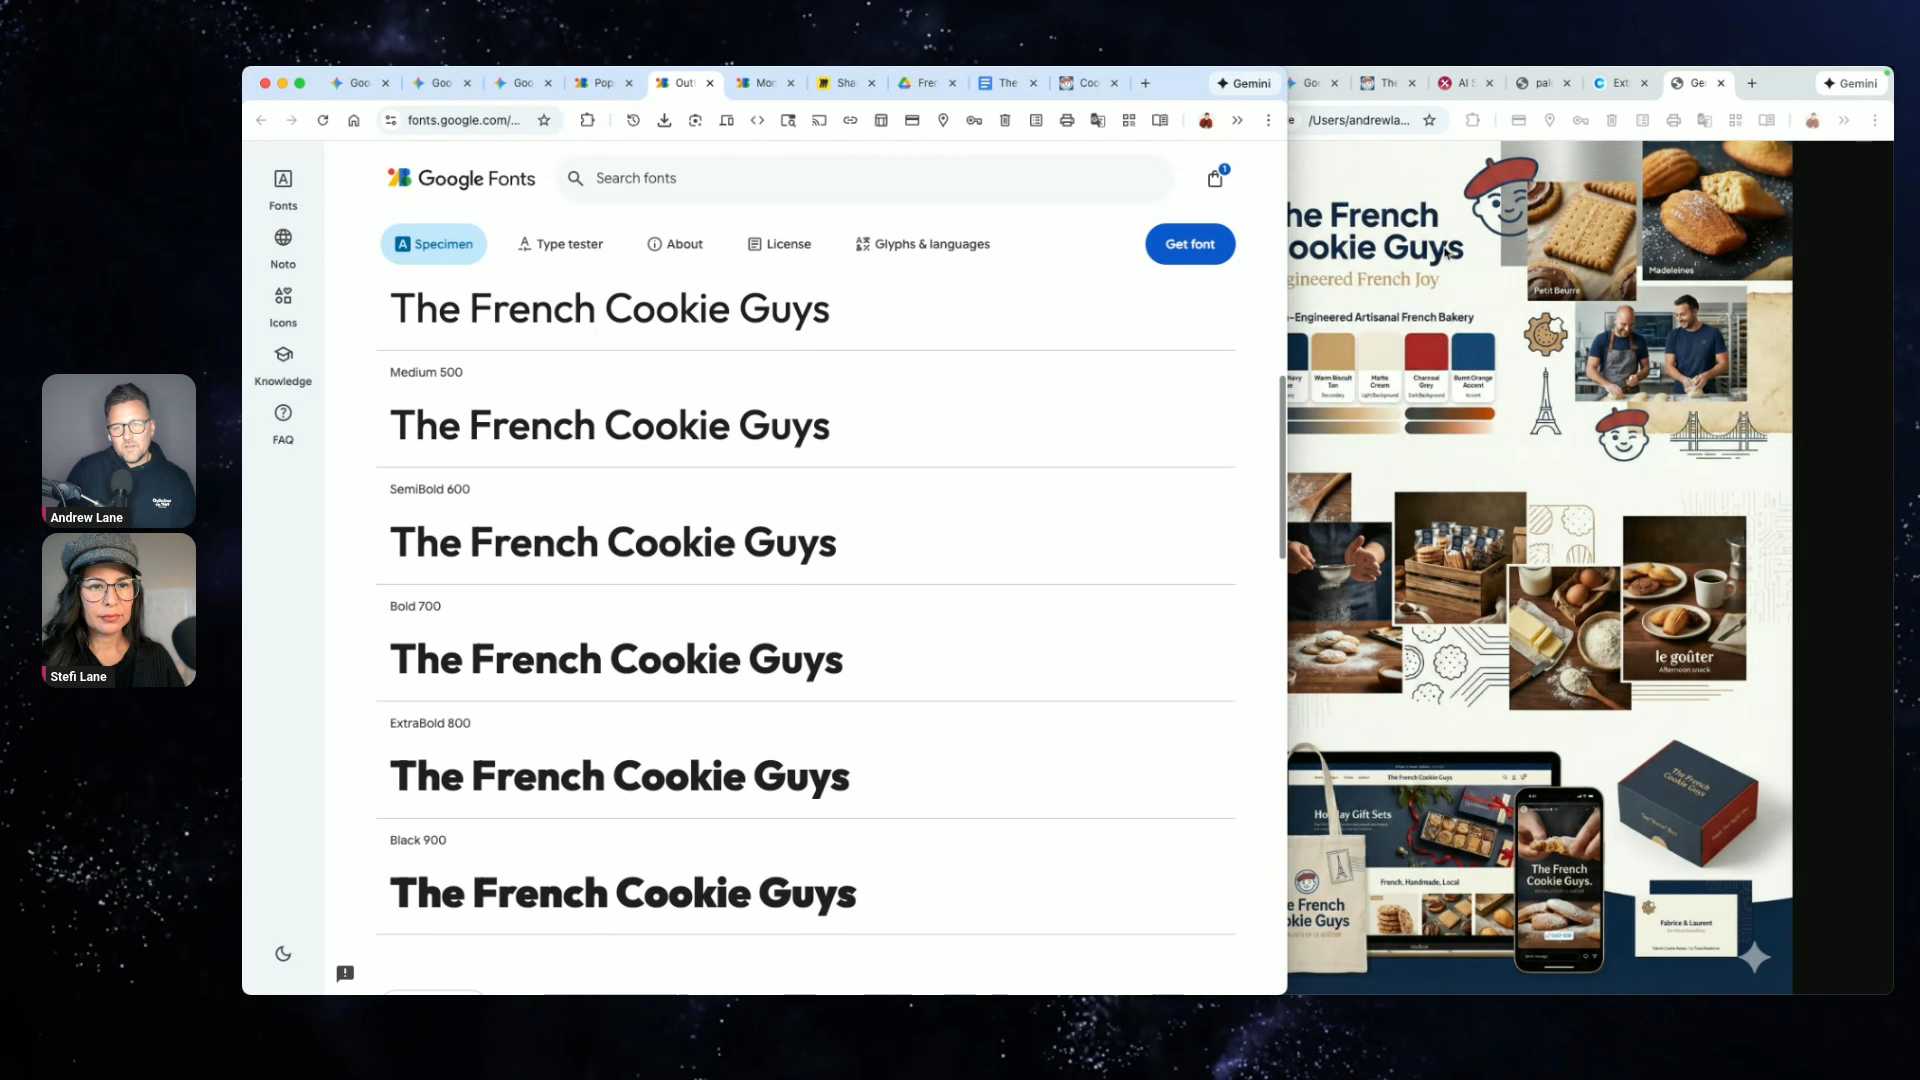Open new tab in left browser window
This screenshot has height=1080, width=1920.
click(1145, 83)
